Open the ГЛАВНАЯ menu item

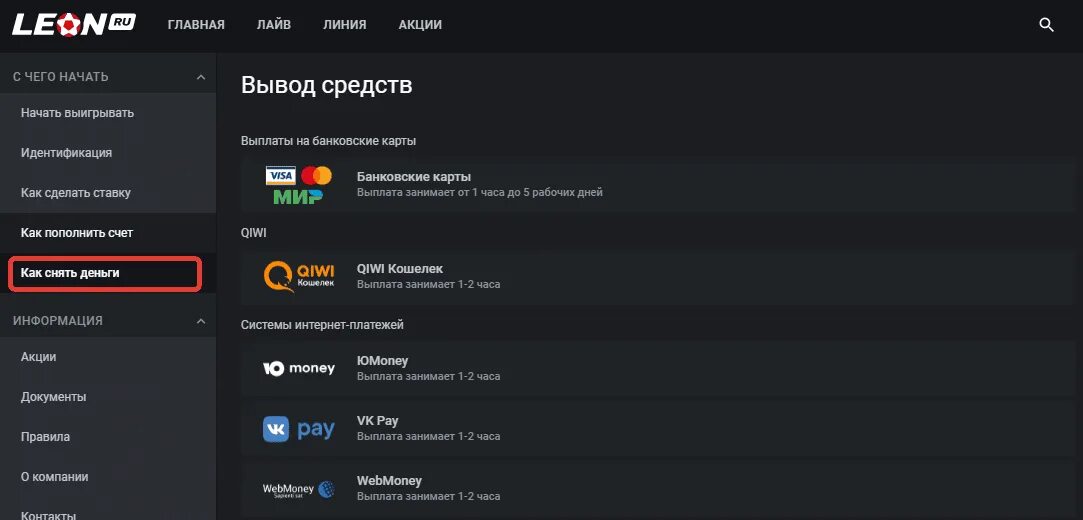pyautogui.click(x=196, y=25)
